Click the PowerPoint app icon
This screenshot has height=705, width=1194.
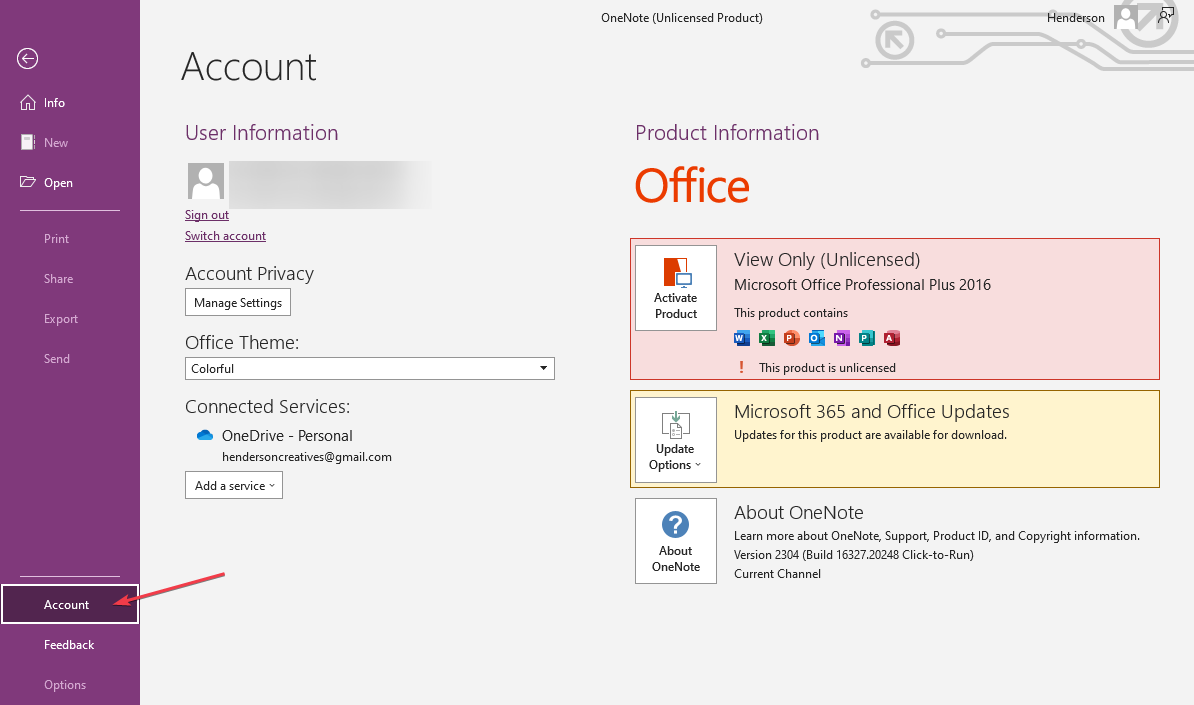tap(792, 338)
